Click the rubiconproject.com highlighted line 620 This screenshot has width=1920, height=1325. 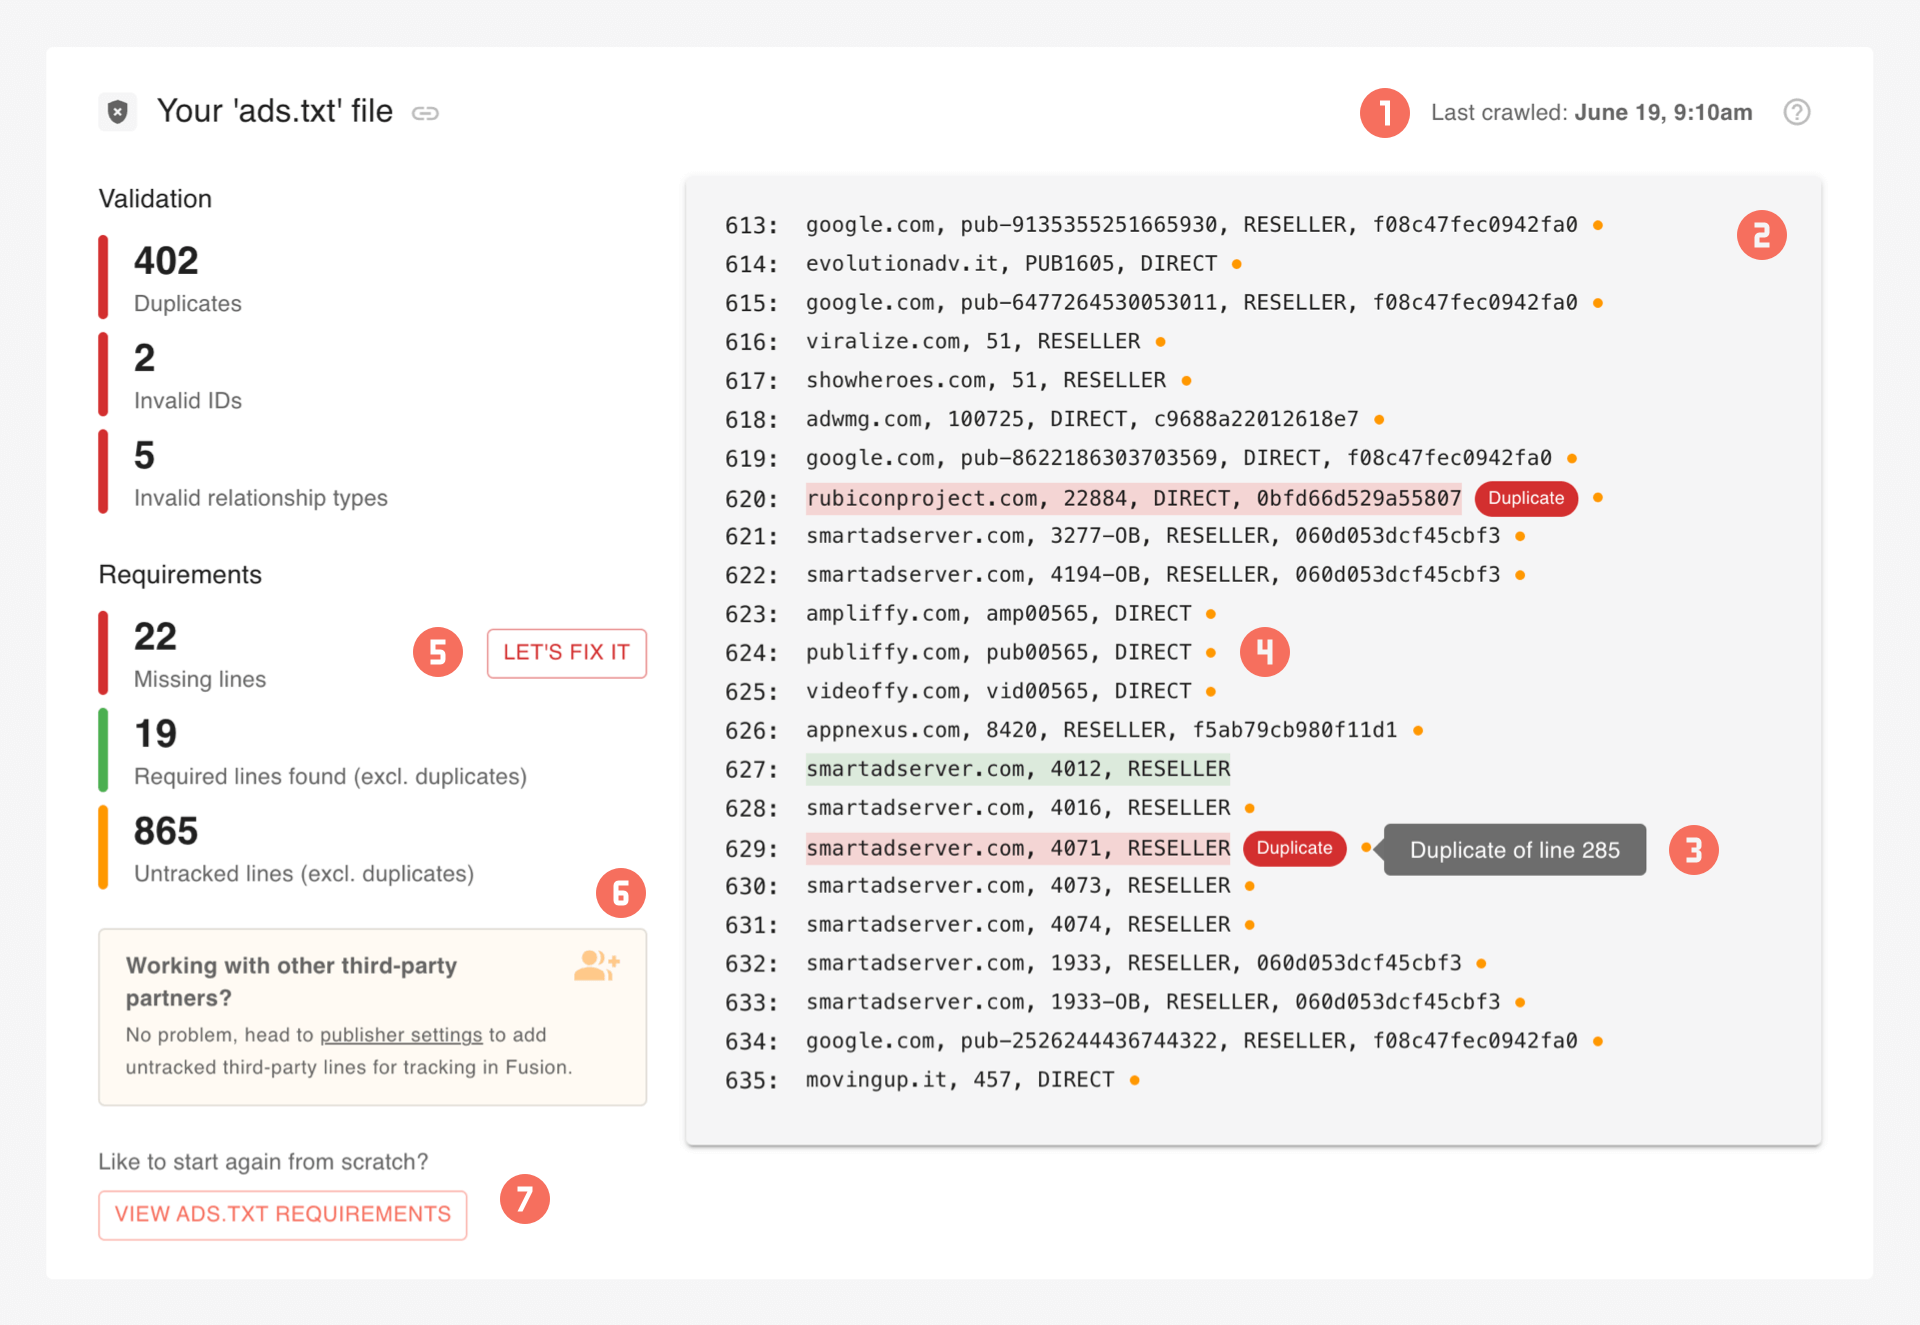tap(1134, 498)
